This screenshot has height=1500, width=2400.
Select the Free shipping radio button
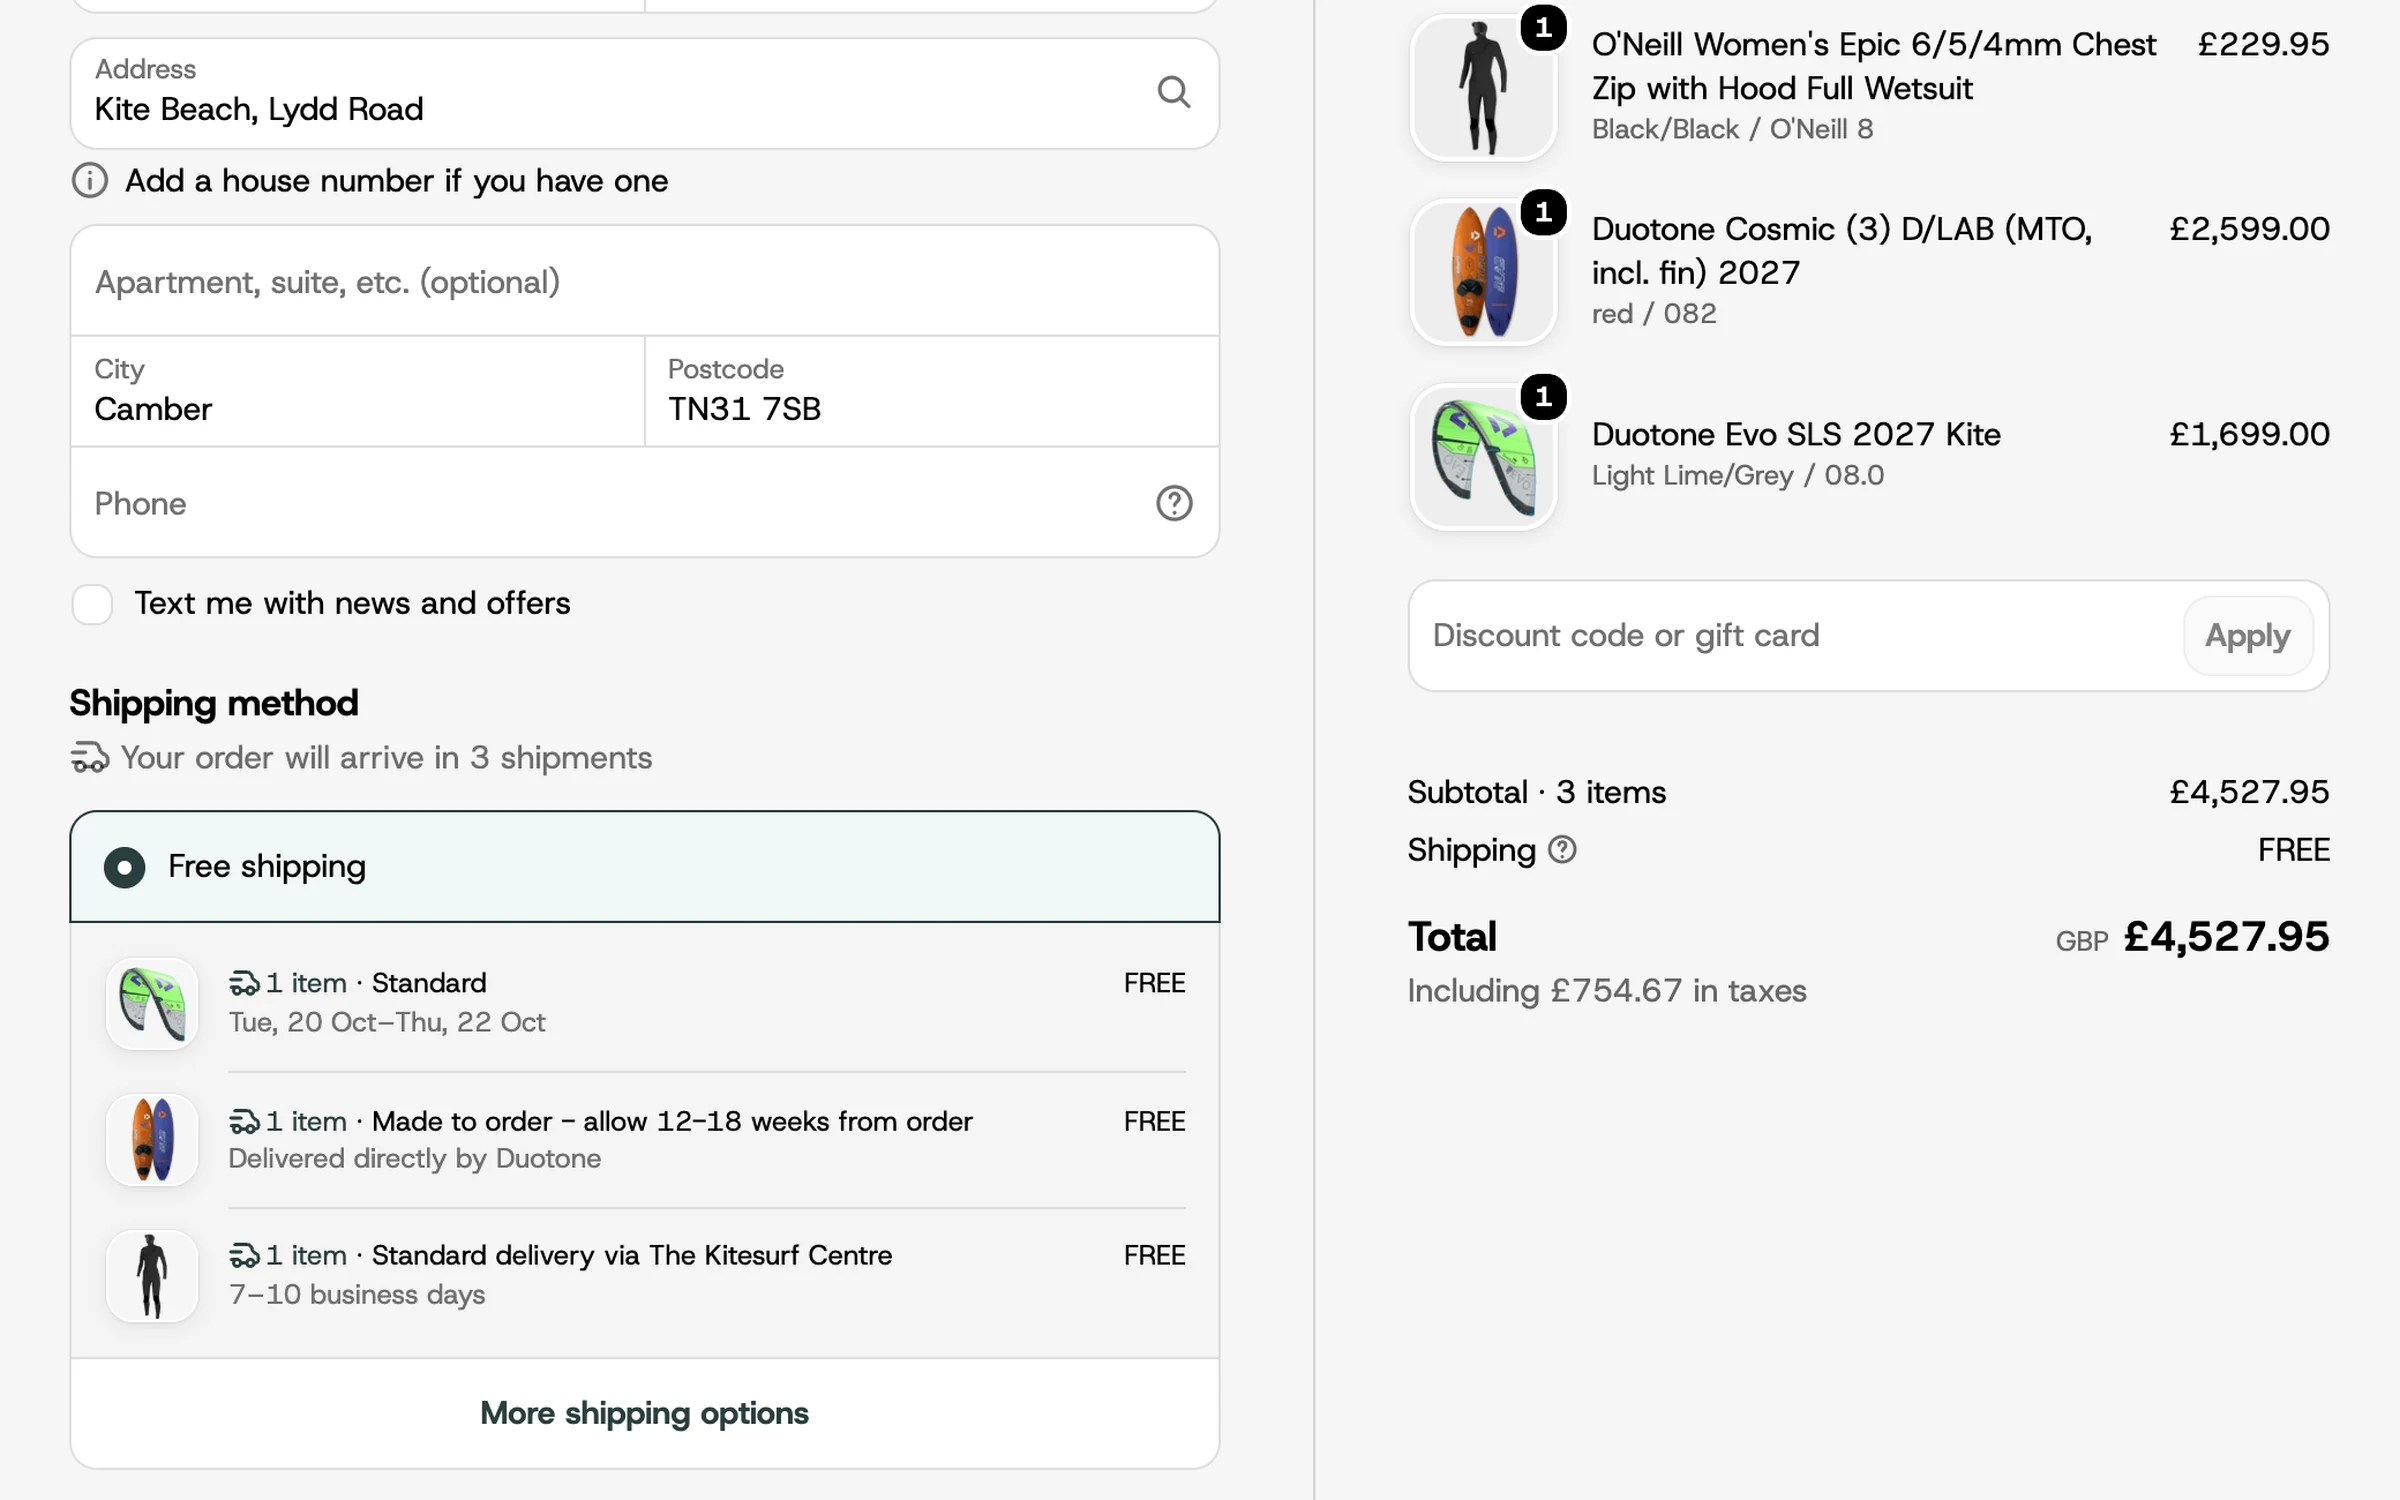(125, 867)
